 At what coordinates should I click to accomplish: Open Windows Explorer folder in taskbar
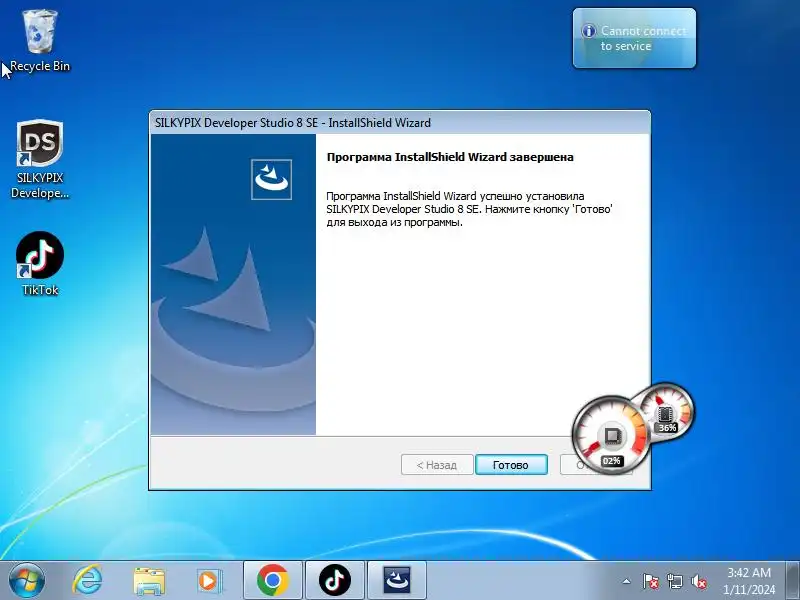pos(148,581)
